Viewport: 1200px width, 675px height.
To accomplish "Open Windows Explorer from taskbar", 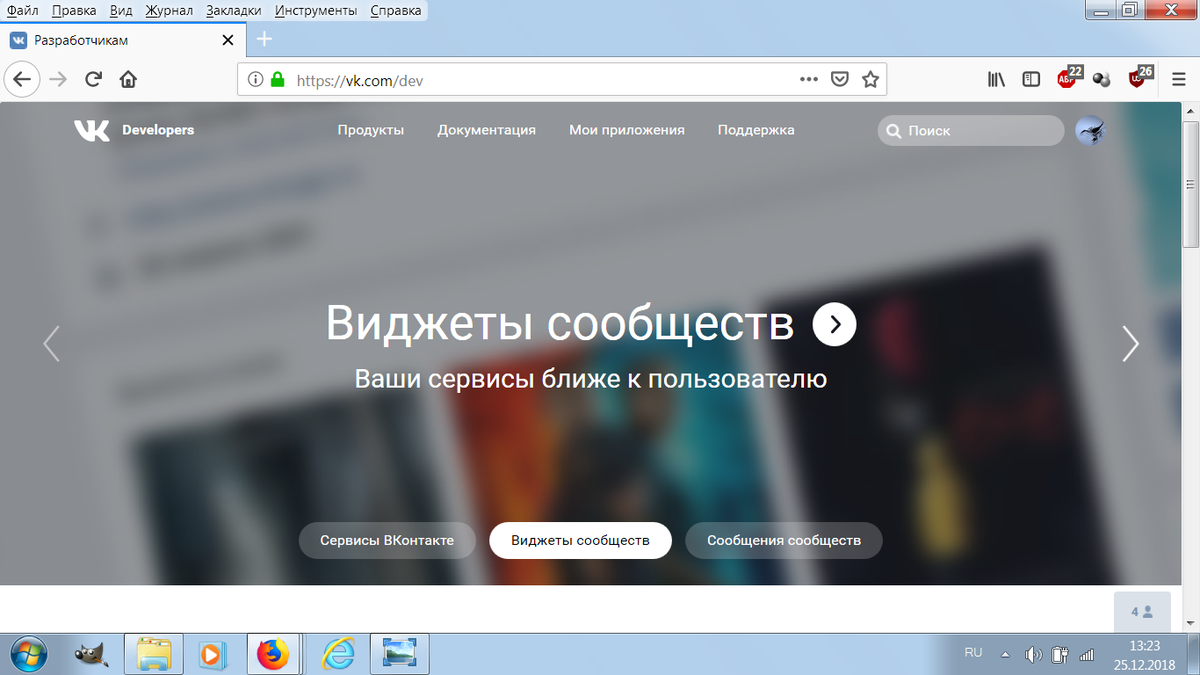I will coord(154,654).
